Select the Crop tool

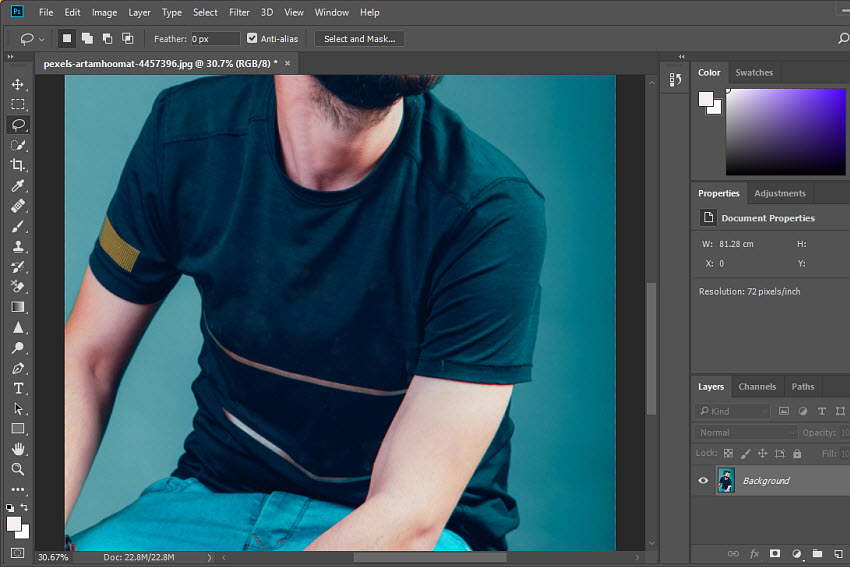(x=18, y=165)
